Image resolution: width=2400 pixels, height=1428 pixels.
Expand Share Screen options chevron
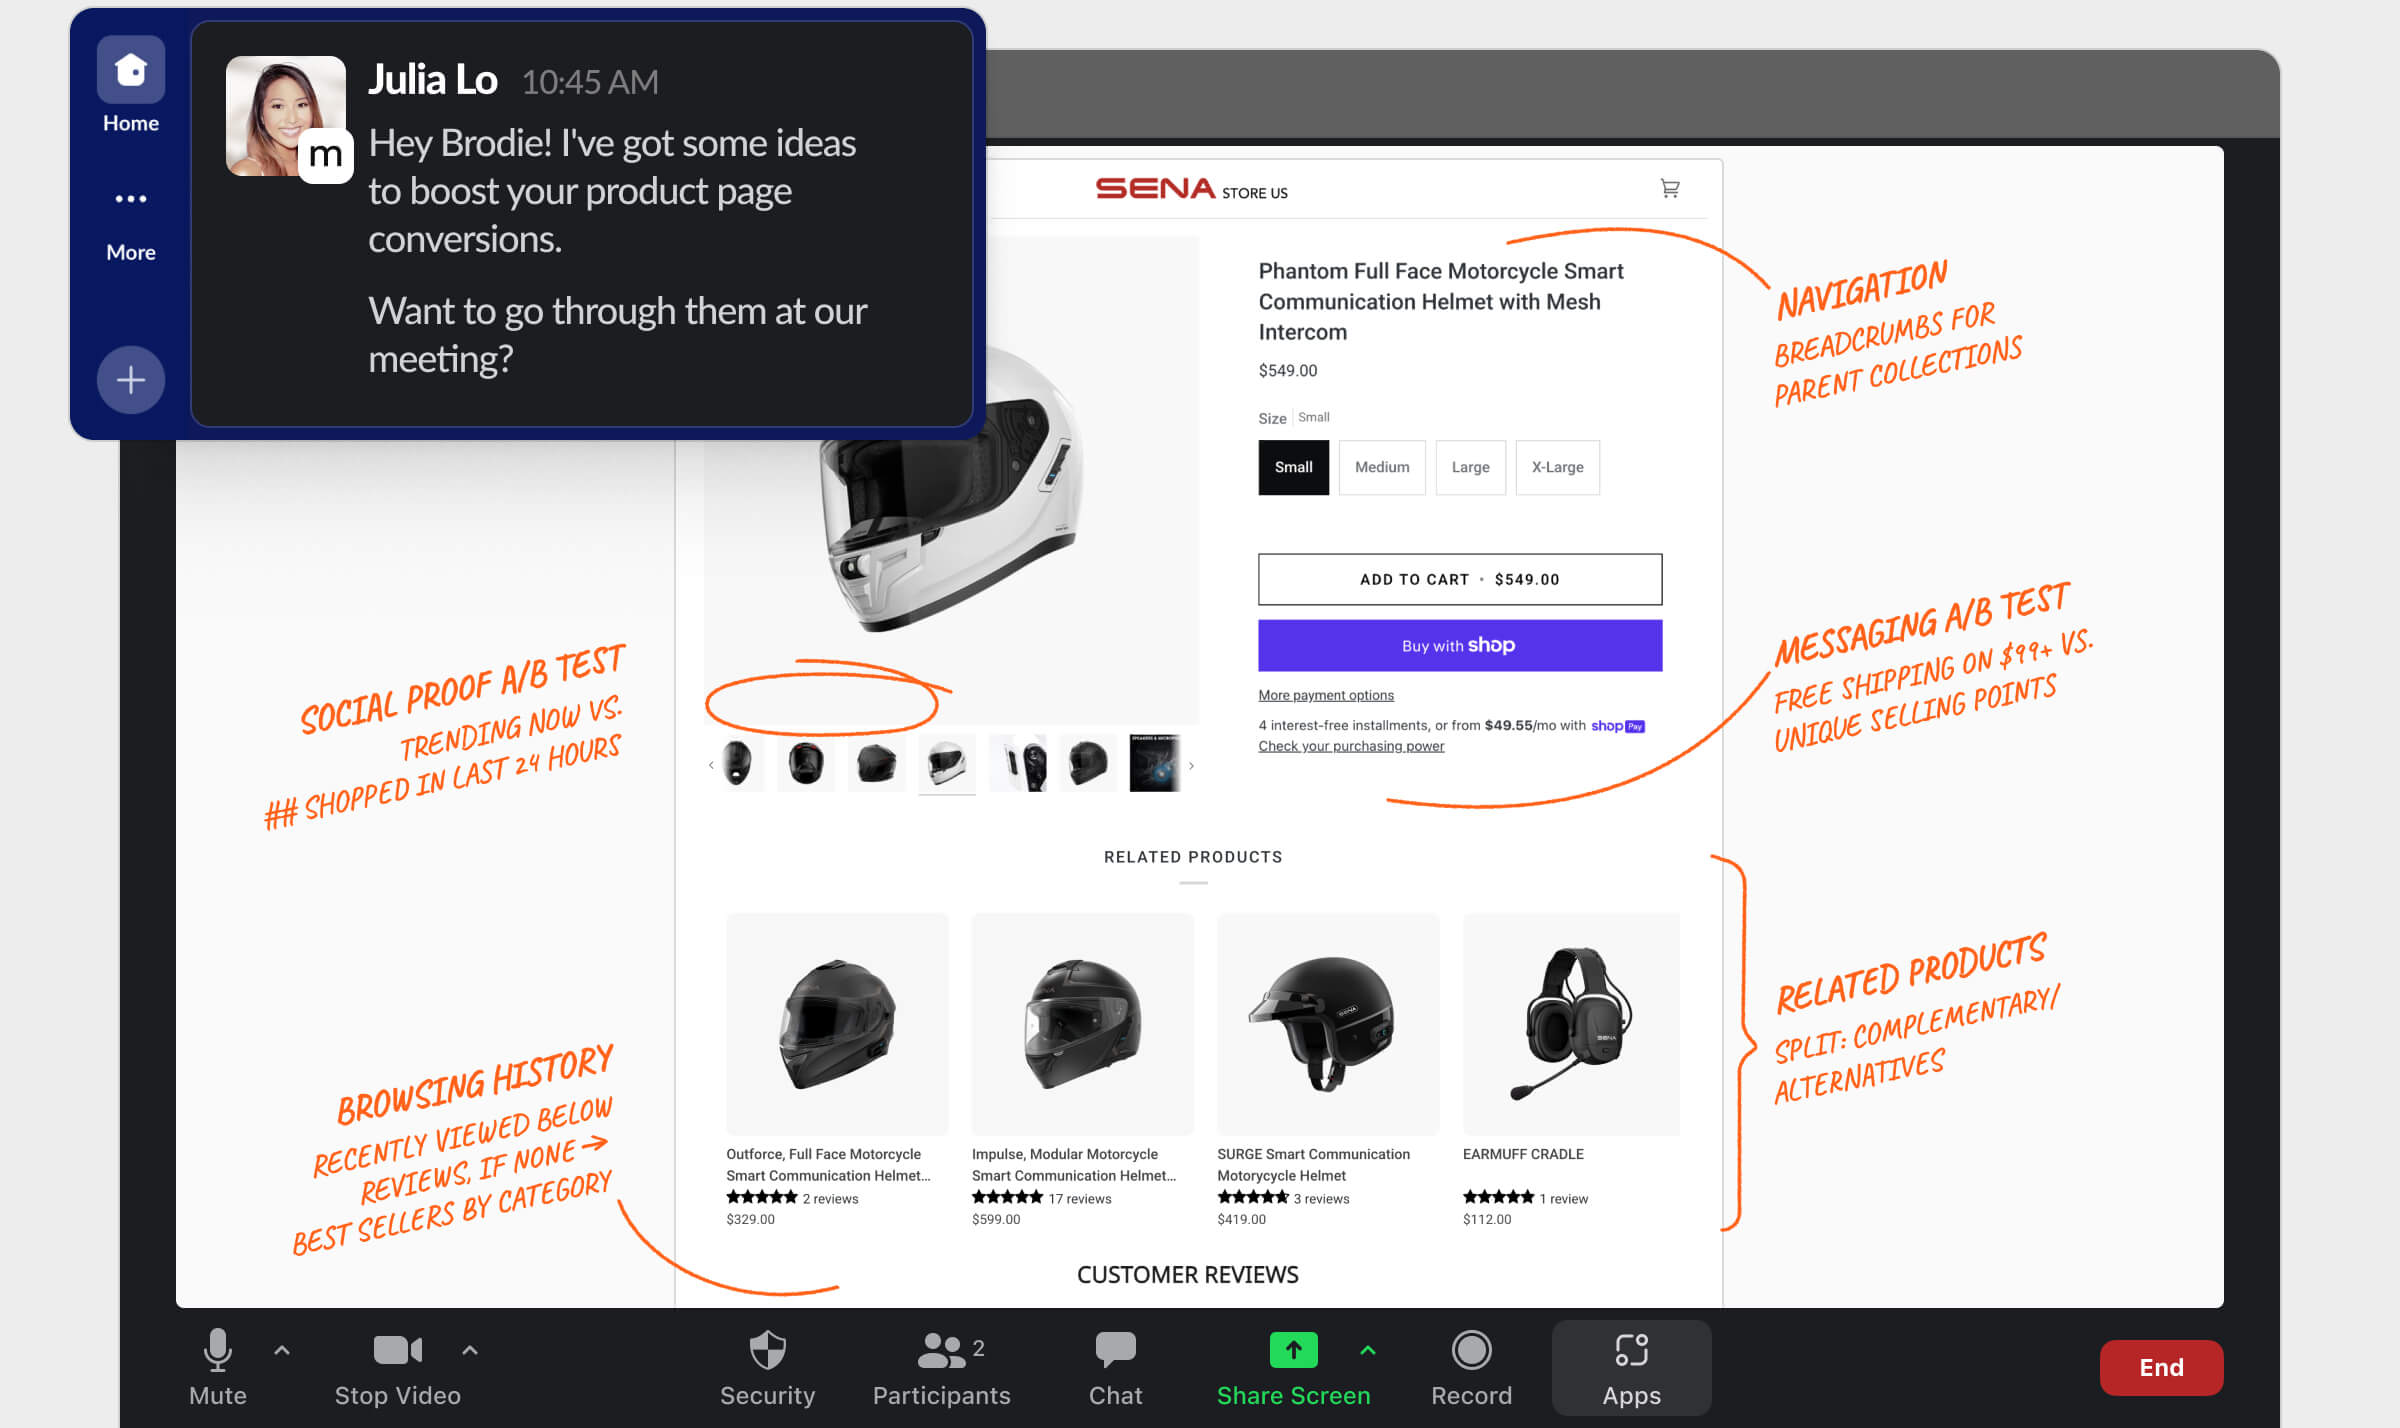point(1368,1350)
